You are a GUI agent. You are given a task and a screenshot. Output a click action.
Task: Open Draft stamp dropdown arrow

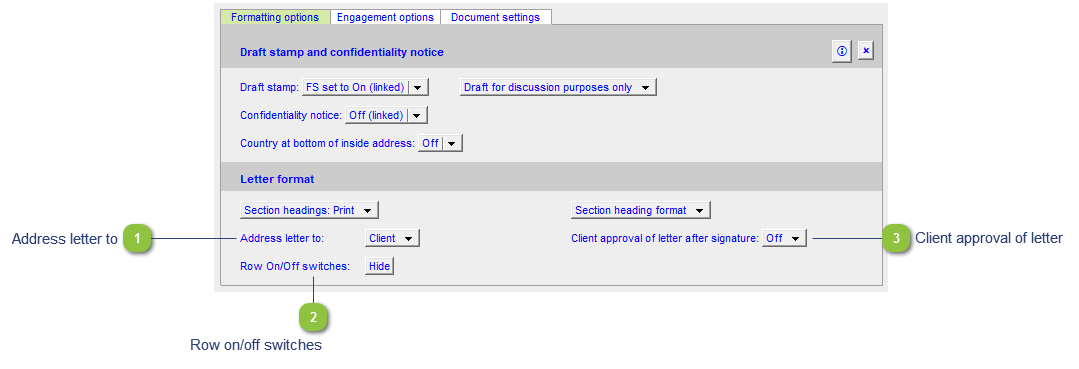click(419, 87)
